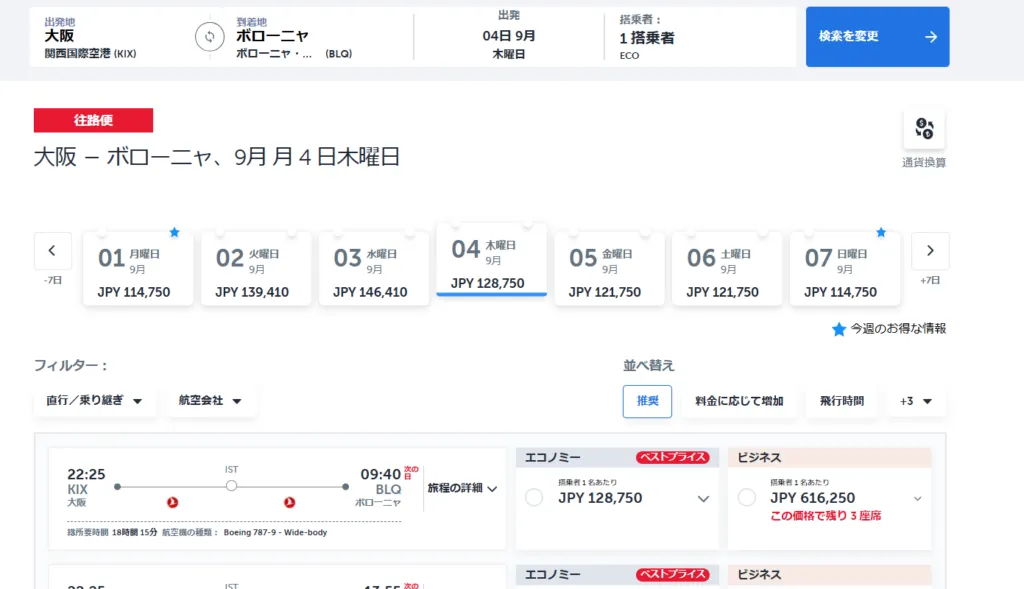Screen dimensions: 1024x589
Task: Select Business fare JPY 616,250 radio button
Action: [746, 498]
